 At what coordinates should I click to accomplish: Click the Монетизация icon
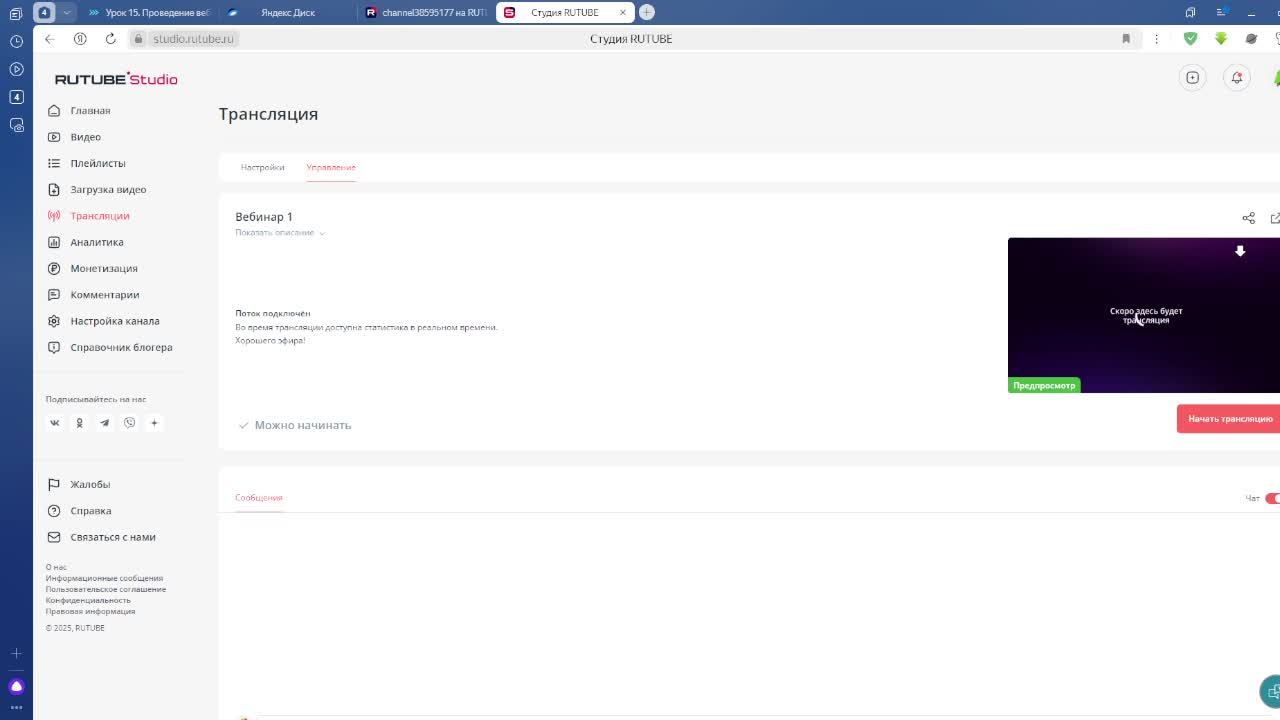(54, 269)
